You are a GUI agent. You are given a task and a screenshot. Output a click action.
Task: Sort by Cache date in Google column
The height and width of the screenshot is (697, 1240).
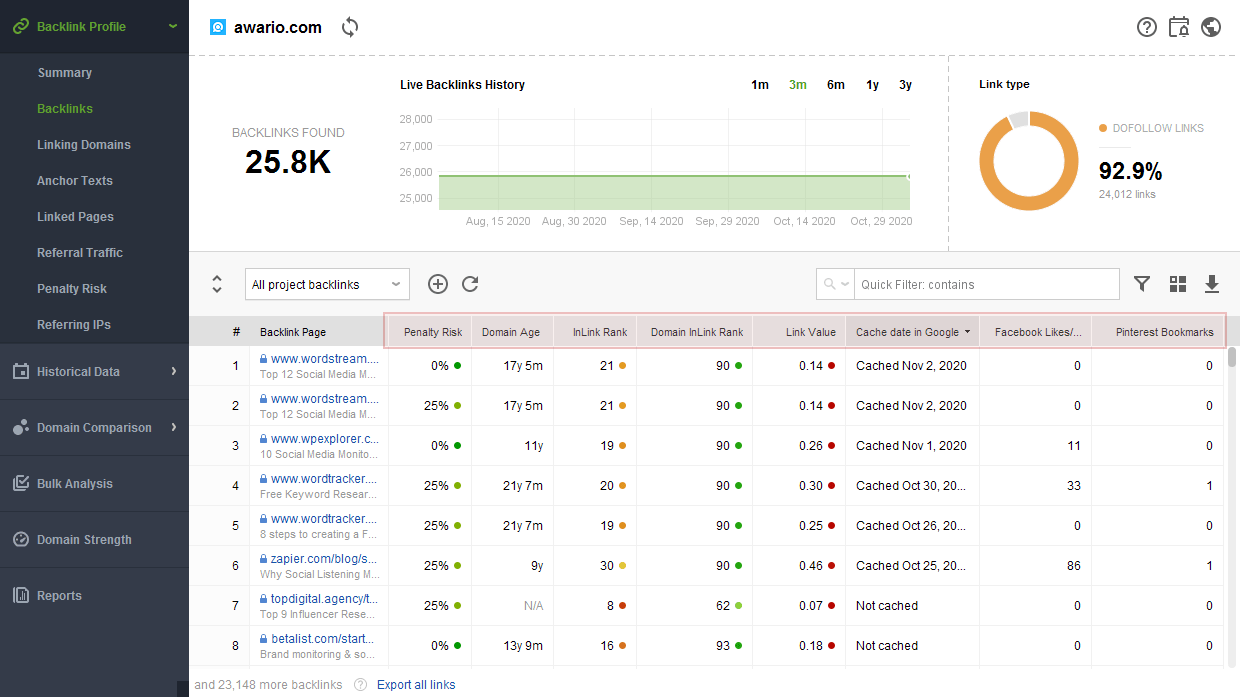(x=912, y=332)
